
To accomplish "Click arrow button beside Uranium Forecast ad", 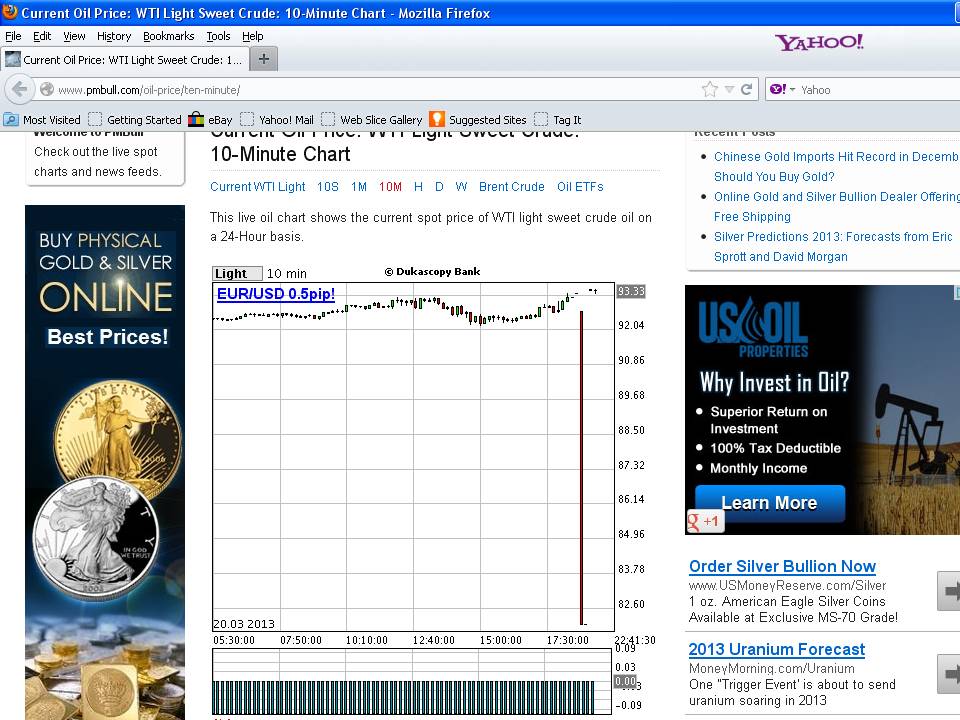I will pyautogui.click(x=948, y=673).
